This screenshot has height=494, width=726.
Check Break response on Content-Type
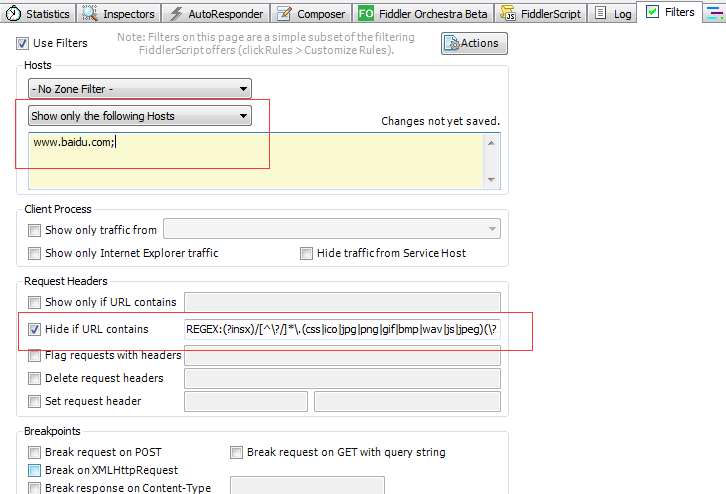point(34,488)
